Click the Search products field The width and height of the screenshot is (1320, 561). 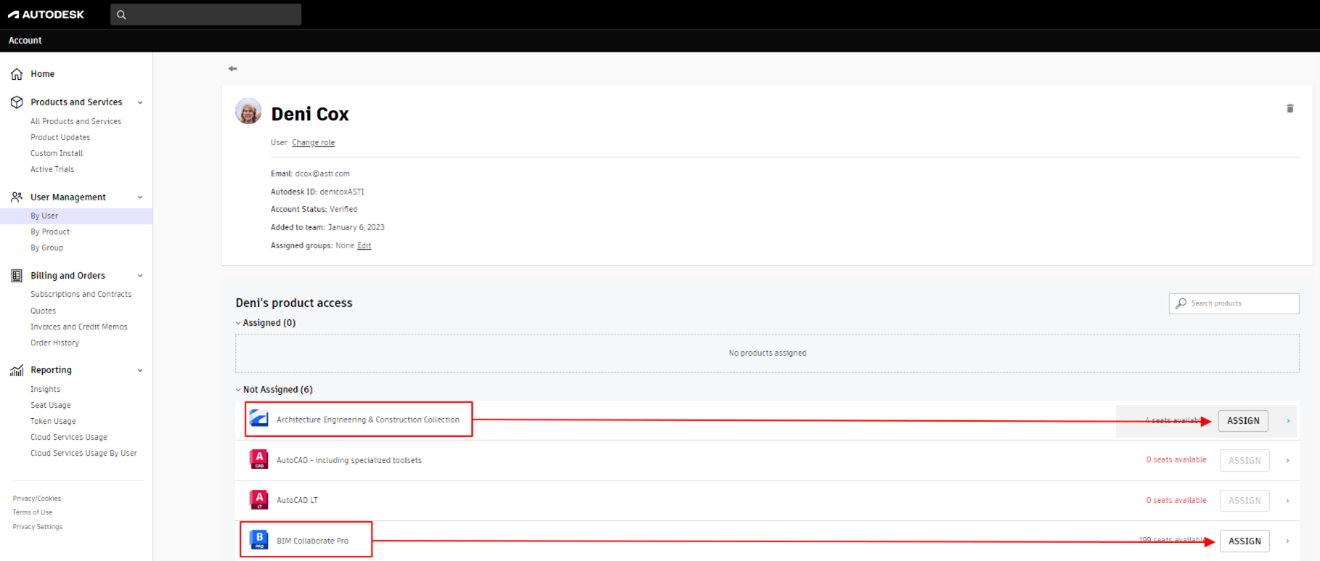pyautogui.click(x=1240, y=303)
